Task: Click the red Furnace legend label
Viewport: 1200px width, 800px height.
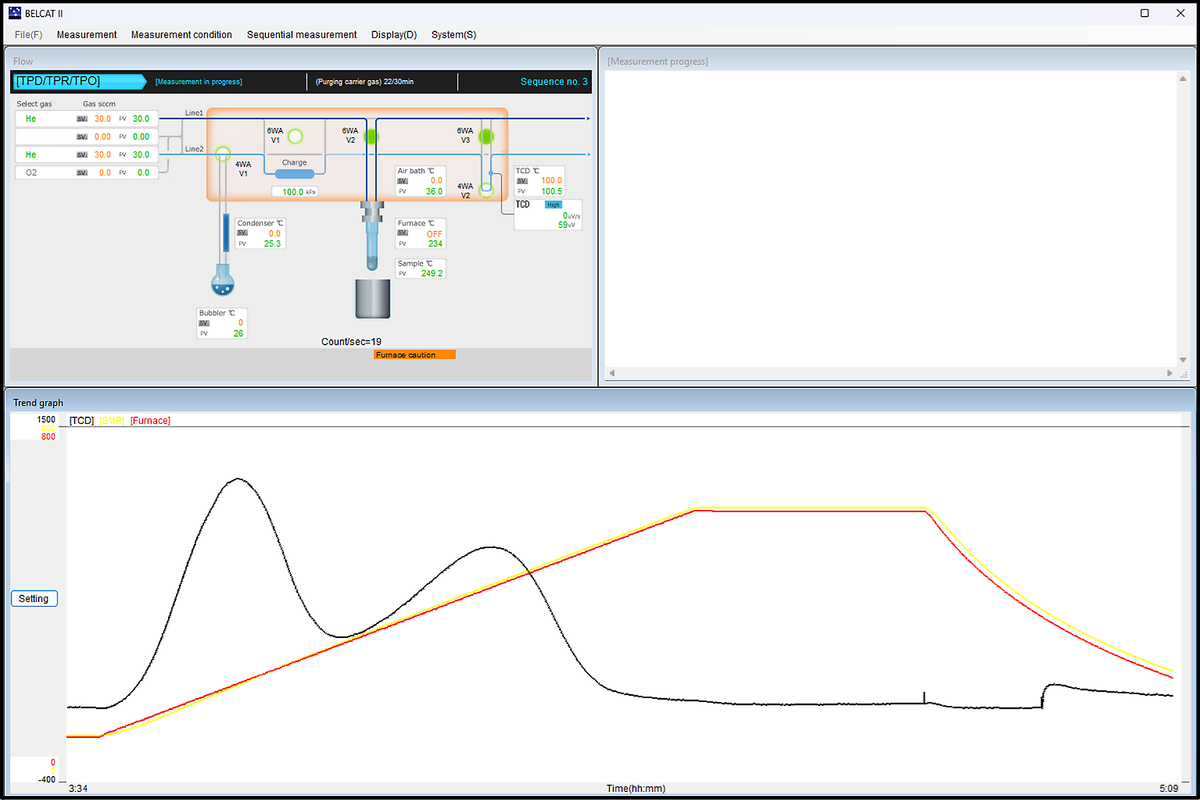Action: 150,421
